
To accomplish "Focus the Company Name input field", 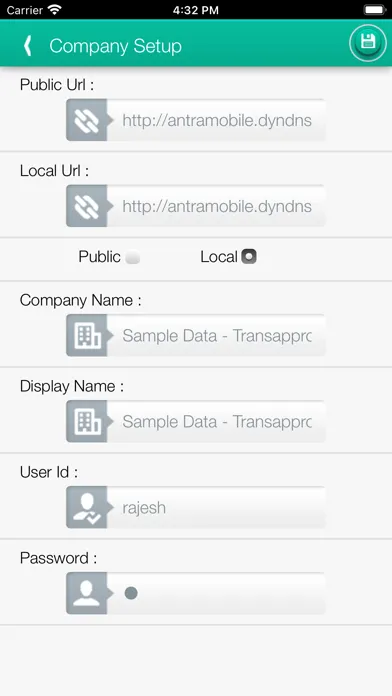I will 216,335.
